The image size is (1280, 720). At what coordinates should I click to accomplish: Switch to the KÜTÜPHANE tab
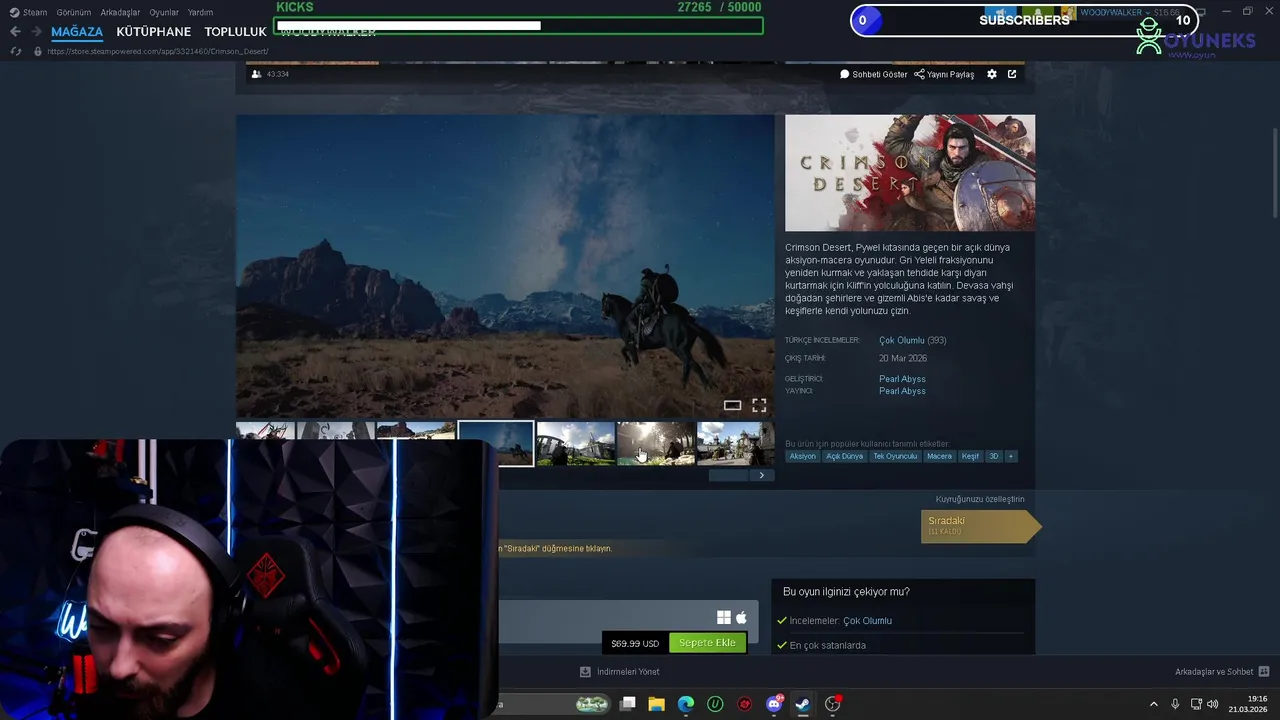pos(153,31)
